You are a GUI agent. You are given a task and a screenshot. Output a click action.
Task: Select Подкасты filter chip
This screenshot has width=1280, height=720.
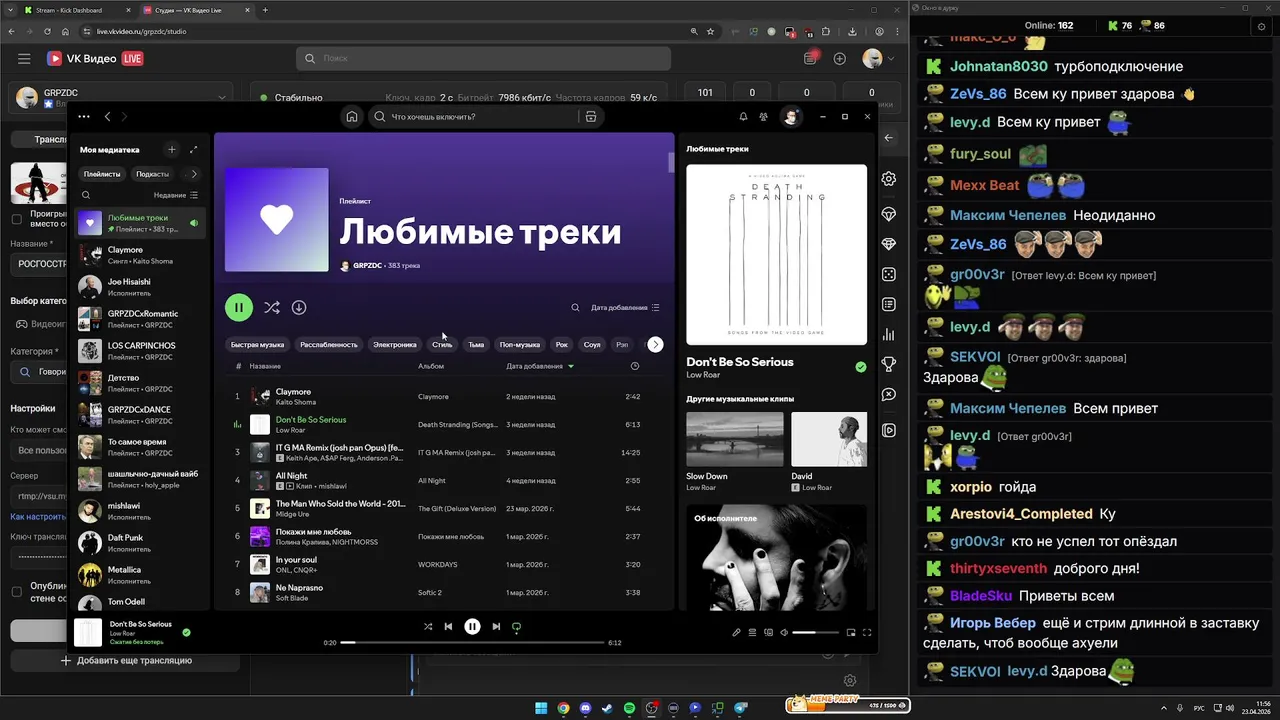(x=152, y=174)
